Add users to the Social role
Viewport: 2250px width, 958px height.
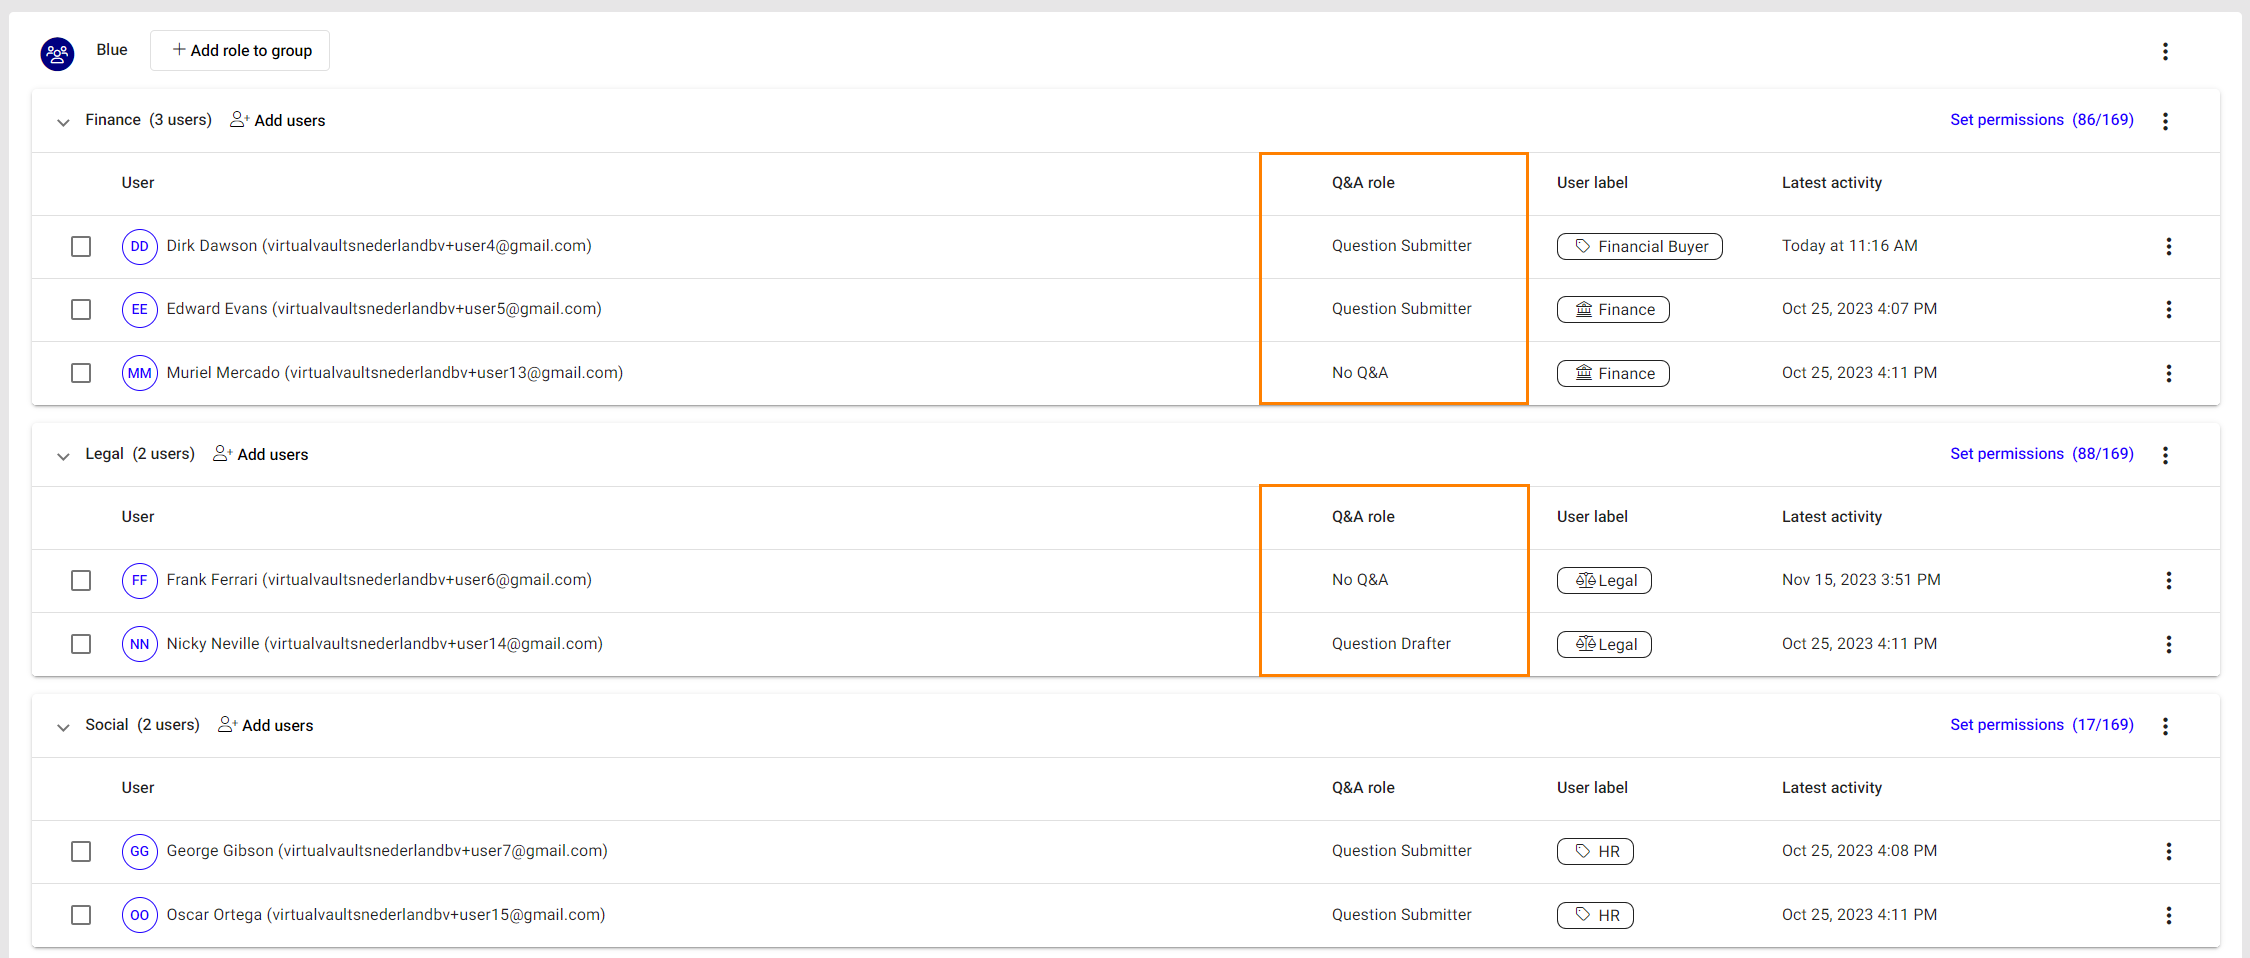click(x=266, y=726)
